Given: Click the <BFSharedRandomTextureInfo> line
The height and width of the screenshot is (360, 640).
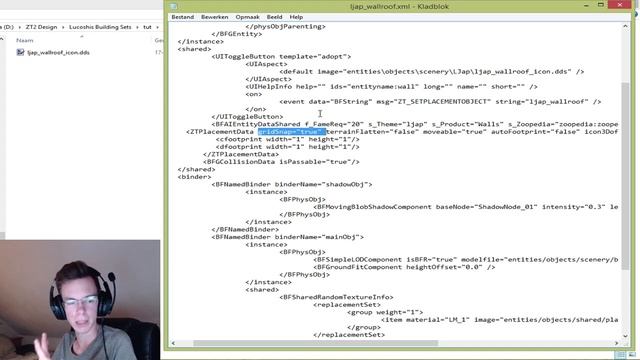Looking at the screenshot, I should 336,298.
